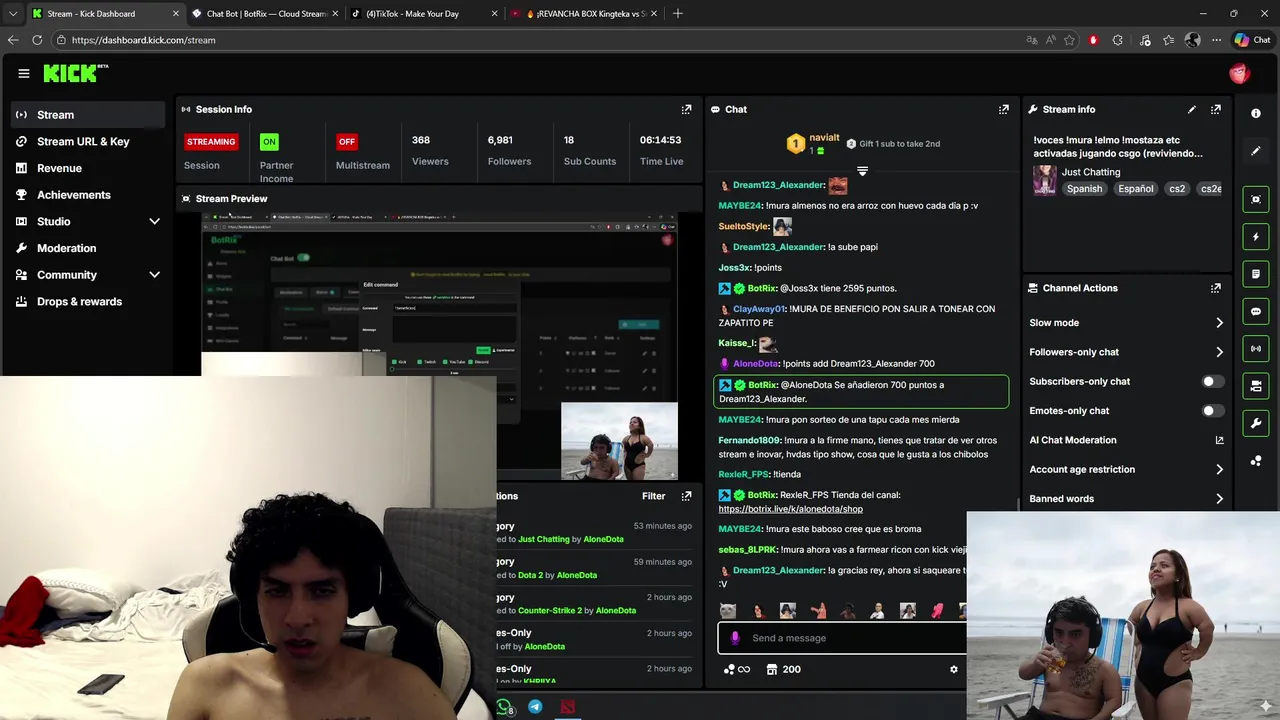
Task: Open chat settings gear icon
Action: coord(953,669)
